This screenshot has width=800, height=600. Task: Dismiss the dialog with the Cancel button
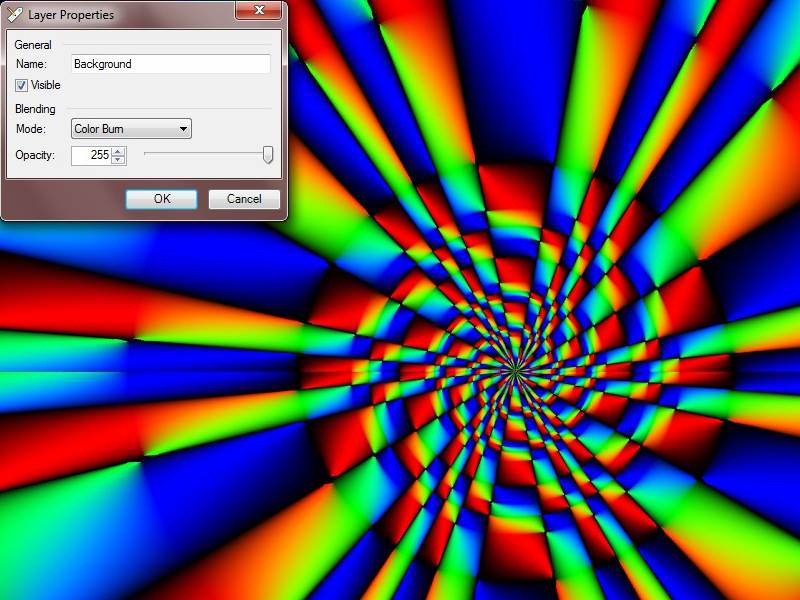(x=244, y=199)
